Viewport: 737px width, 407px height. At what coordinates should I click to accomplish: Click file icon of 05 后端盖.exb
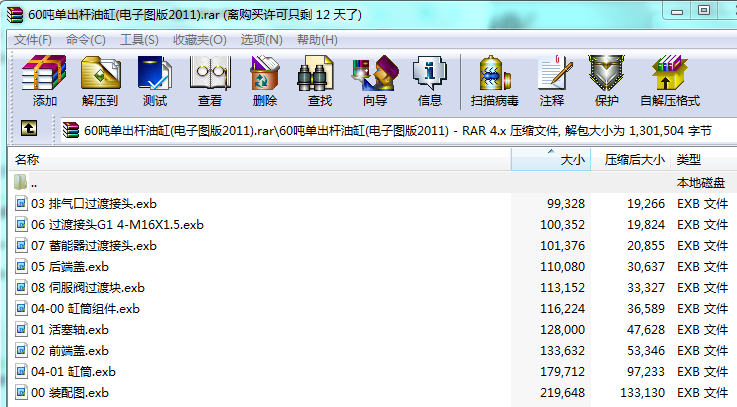tap(21, 266)
